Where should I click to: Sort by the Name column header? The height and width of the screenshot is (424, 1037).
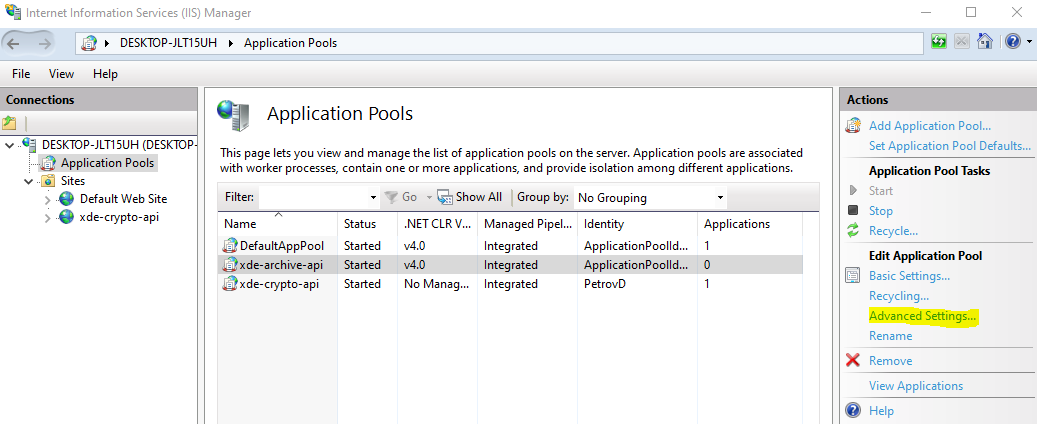pyautogui.click(x=240, y=224)
